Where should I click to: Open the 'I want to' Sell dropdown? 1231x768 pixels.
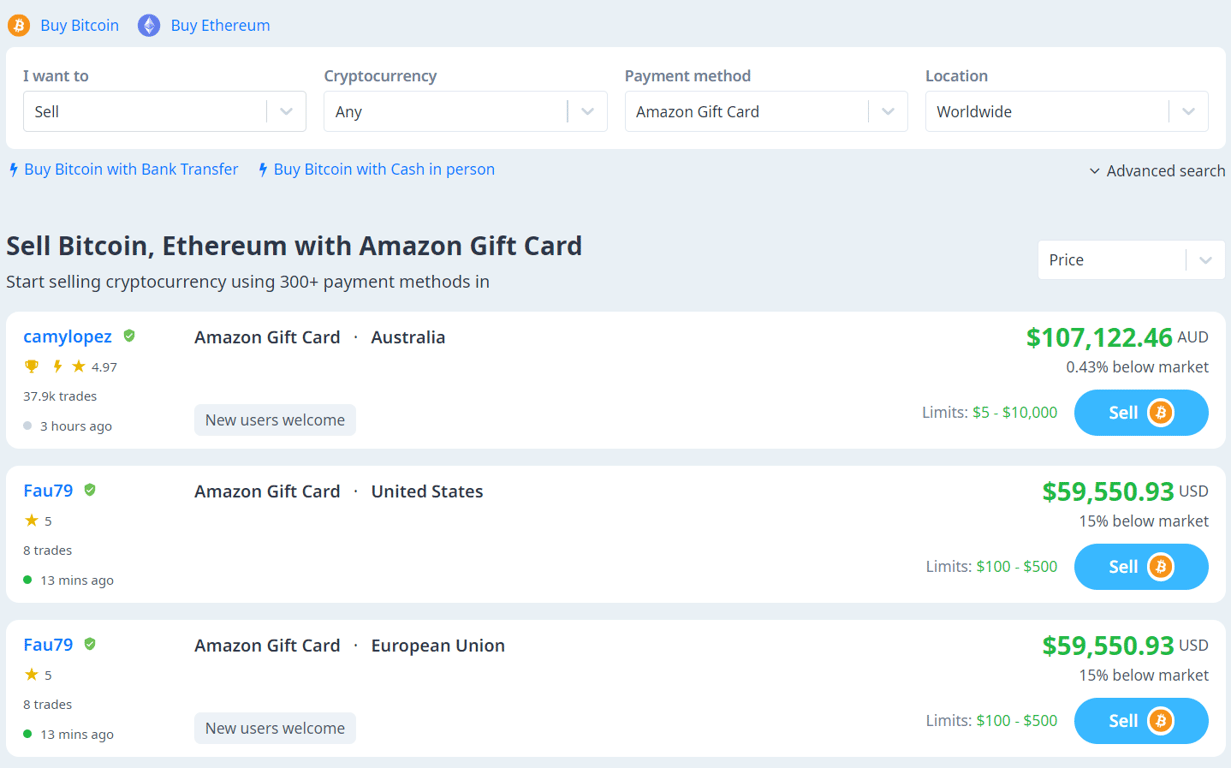pos(164,111)
